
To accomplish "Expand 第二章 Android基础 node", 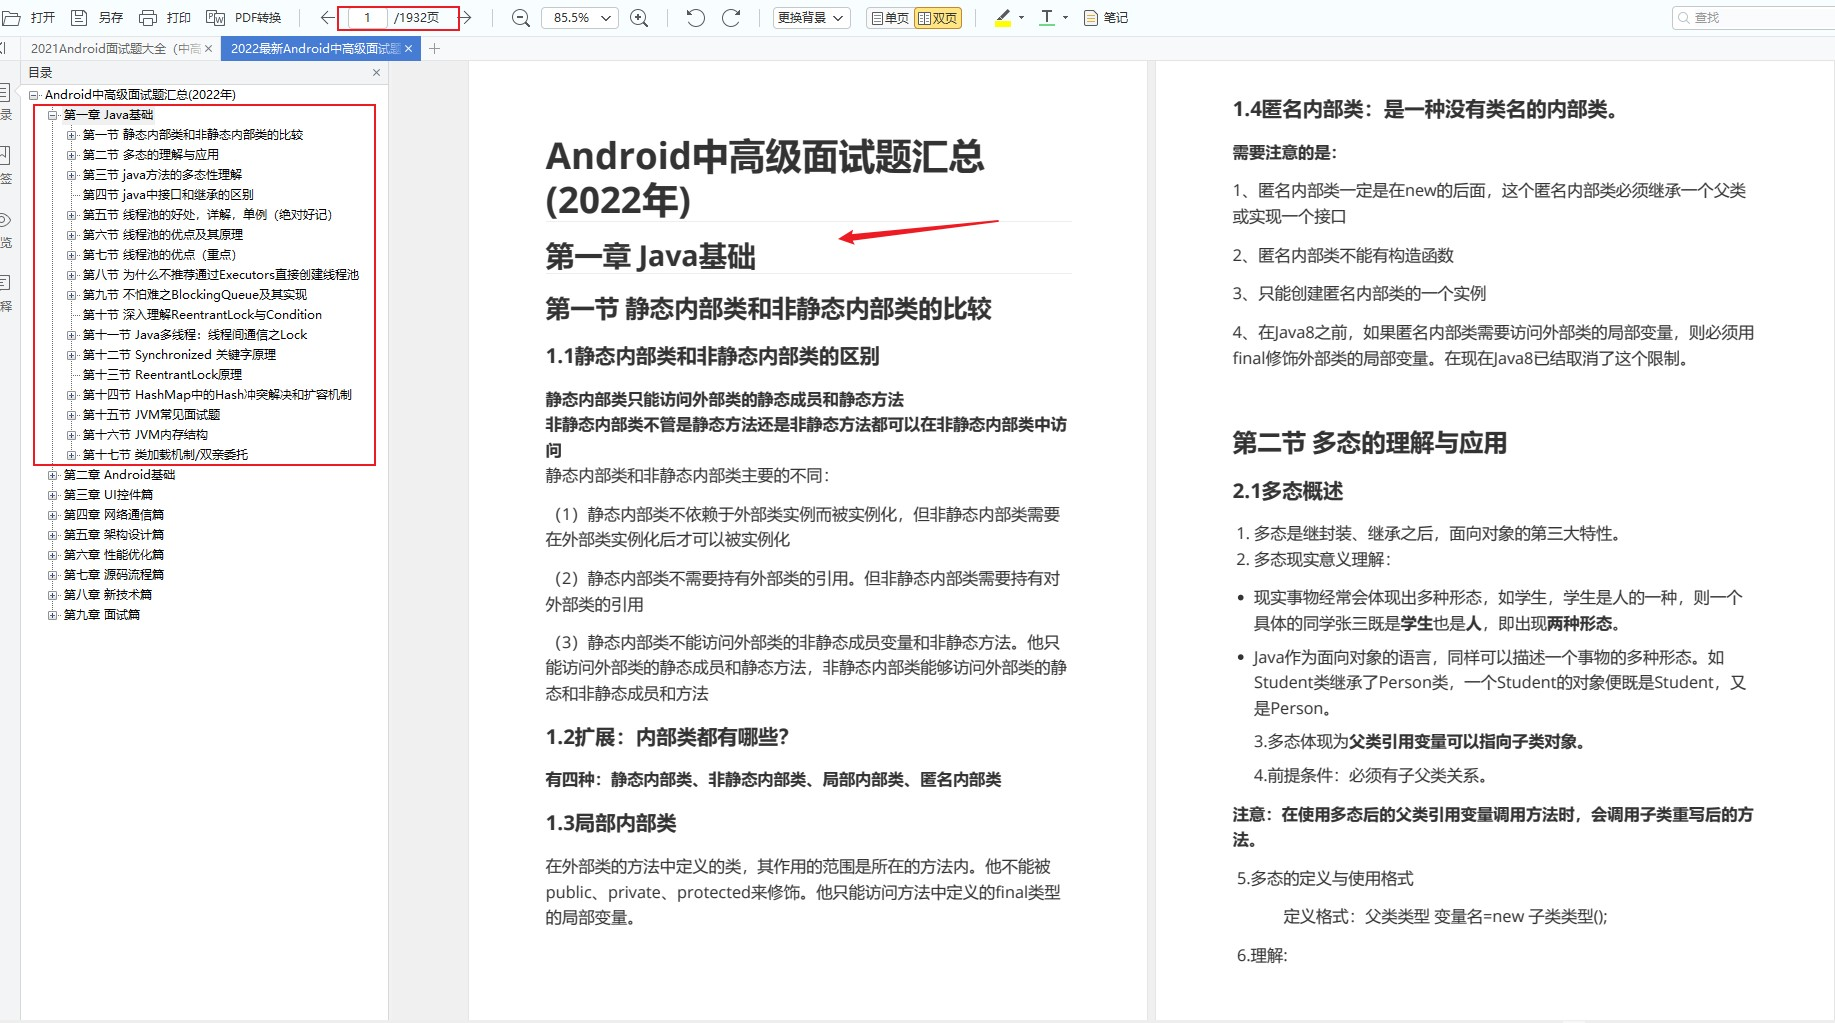I will point(53,475).
